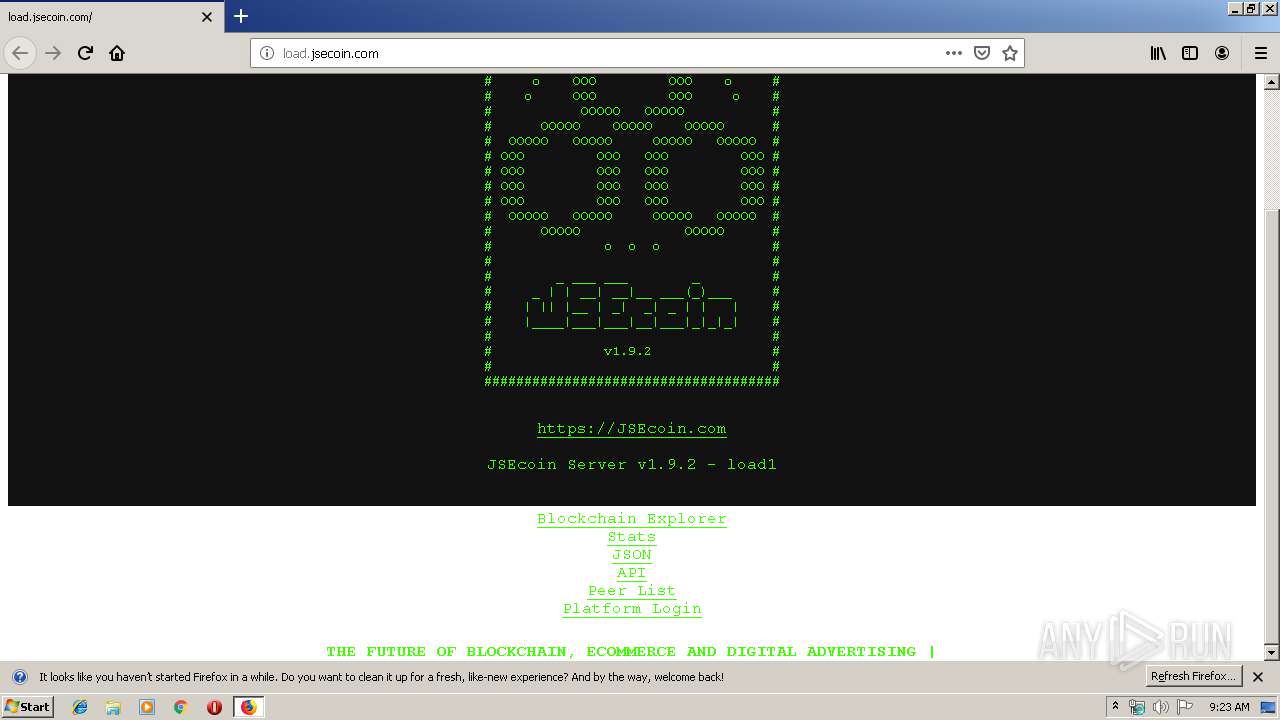Viewport: 1280px width, 720px height.
Task: Launch Google Chrome from taskbar
Action: (180, 707)
